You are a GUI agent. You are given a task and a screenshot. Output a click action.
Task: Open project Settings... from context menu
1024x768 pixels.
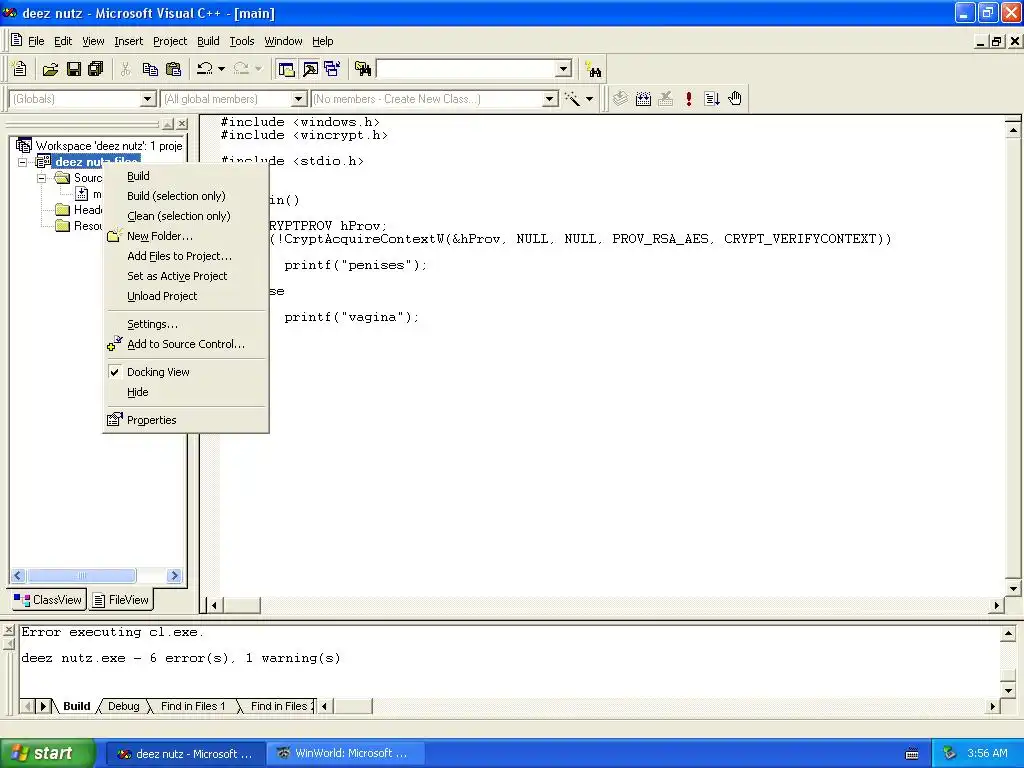[186, 324]
